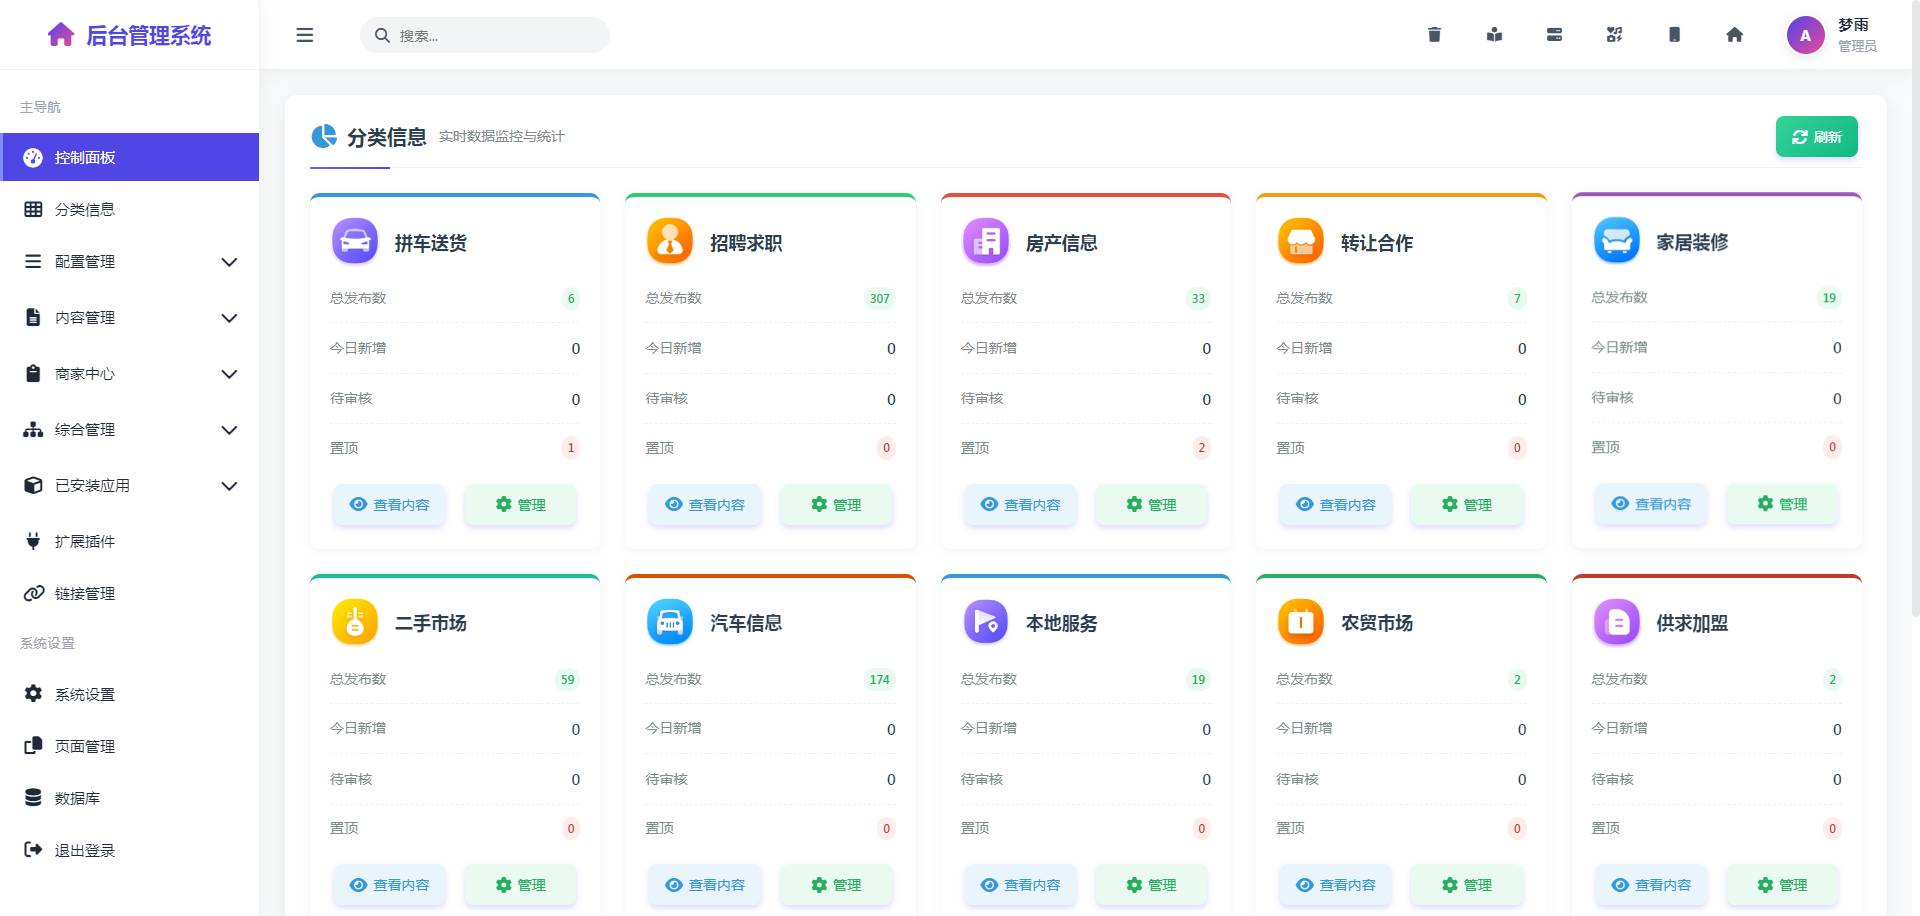Click the 梦雨 user avatar
The width and height of the screenshot is (1920, 916).
tap(1805, 35)
